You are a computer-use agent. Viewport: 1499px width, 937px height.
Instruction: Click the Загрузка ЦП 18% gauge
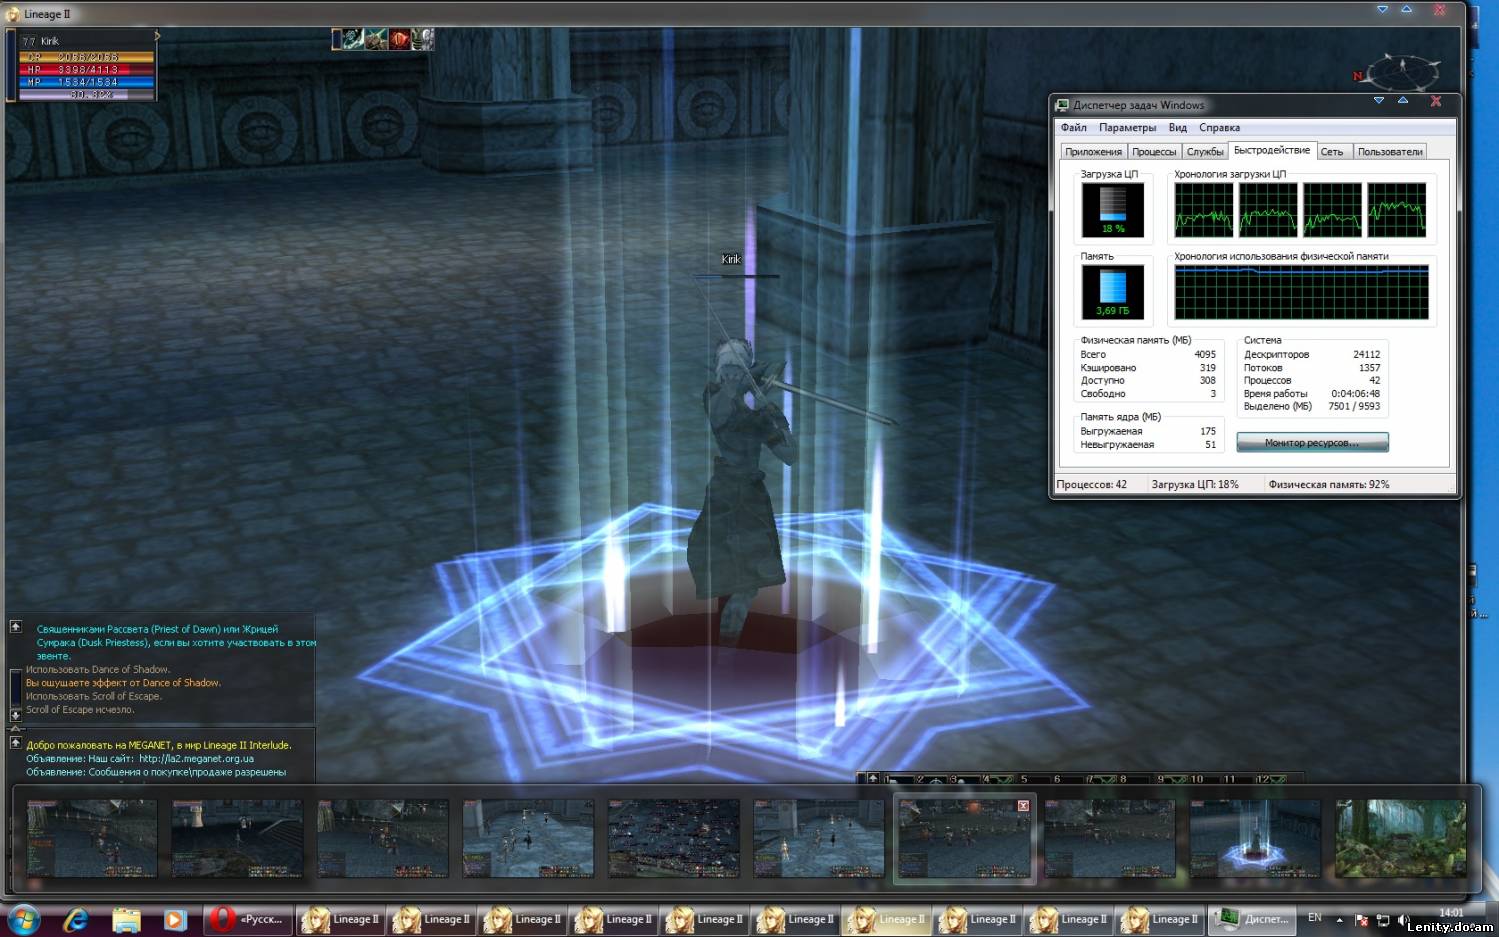(x=1113, y=209)
